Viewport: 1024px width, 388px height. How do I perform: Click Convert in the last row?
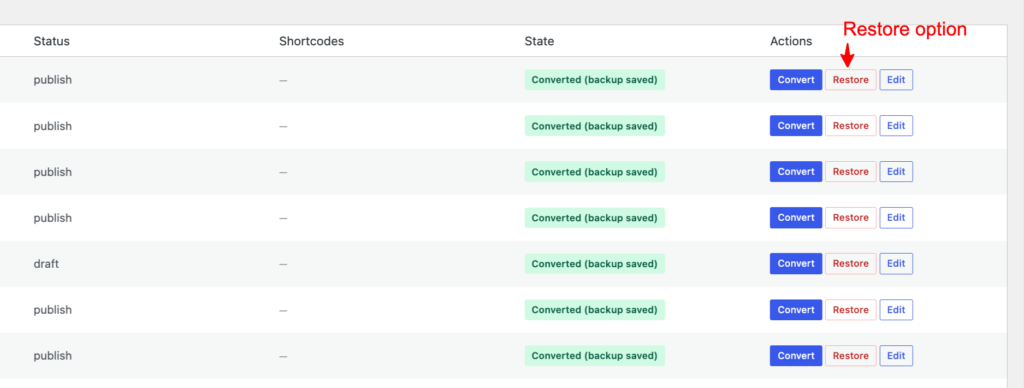[796, 356]
